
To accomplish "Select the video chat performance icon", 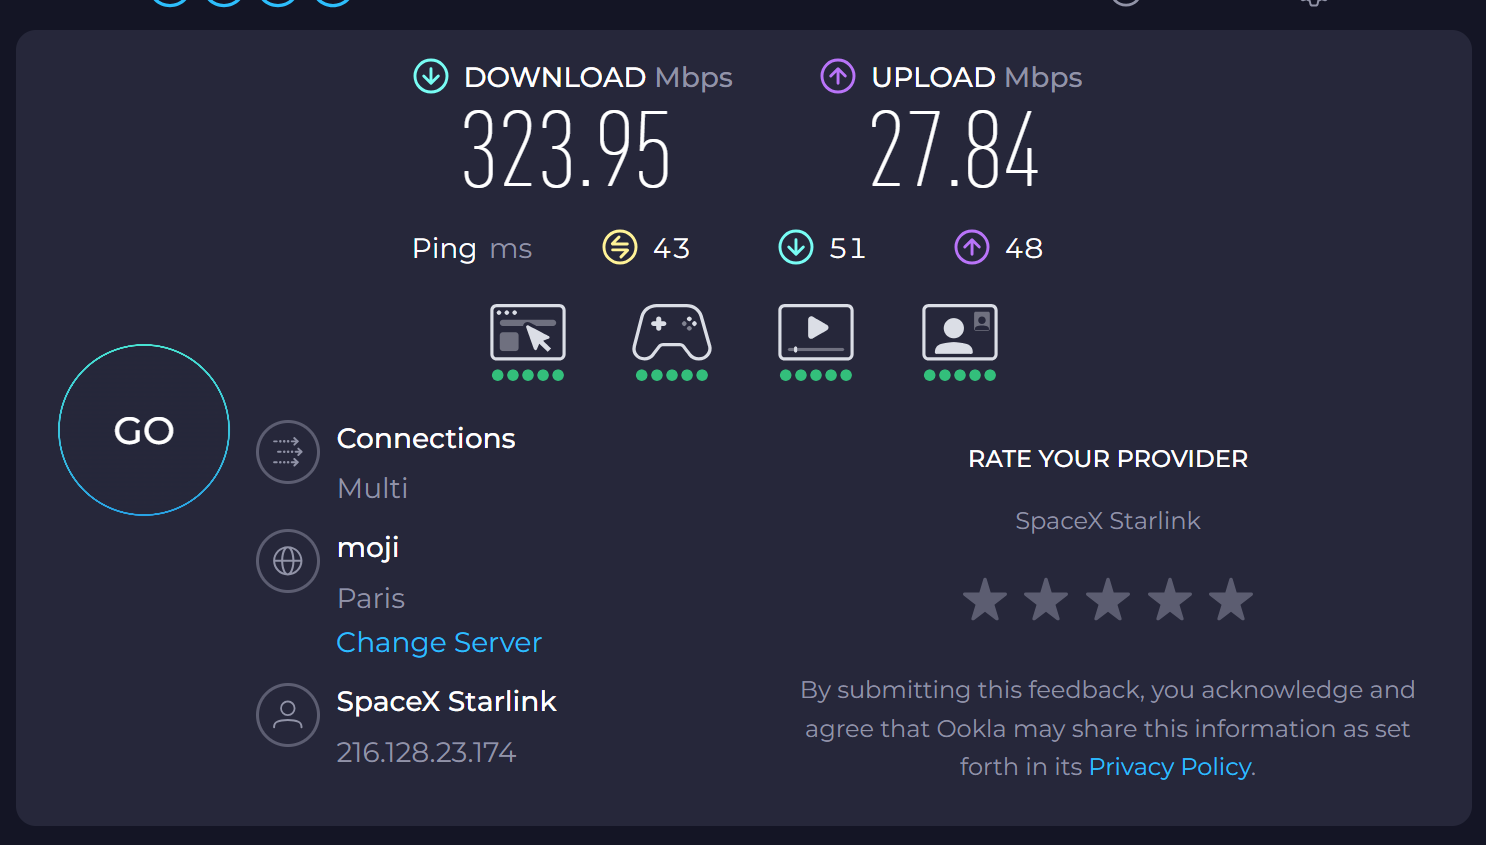I will (x=960, y=333).
